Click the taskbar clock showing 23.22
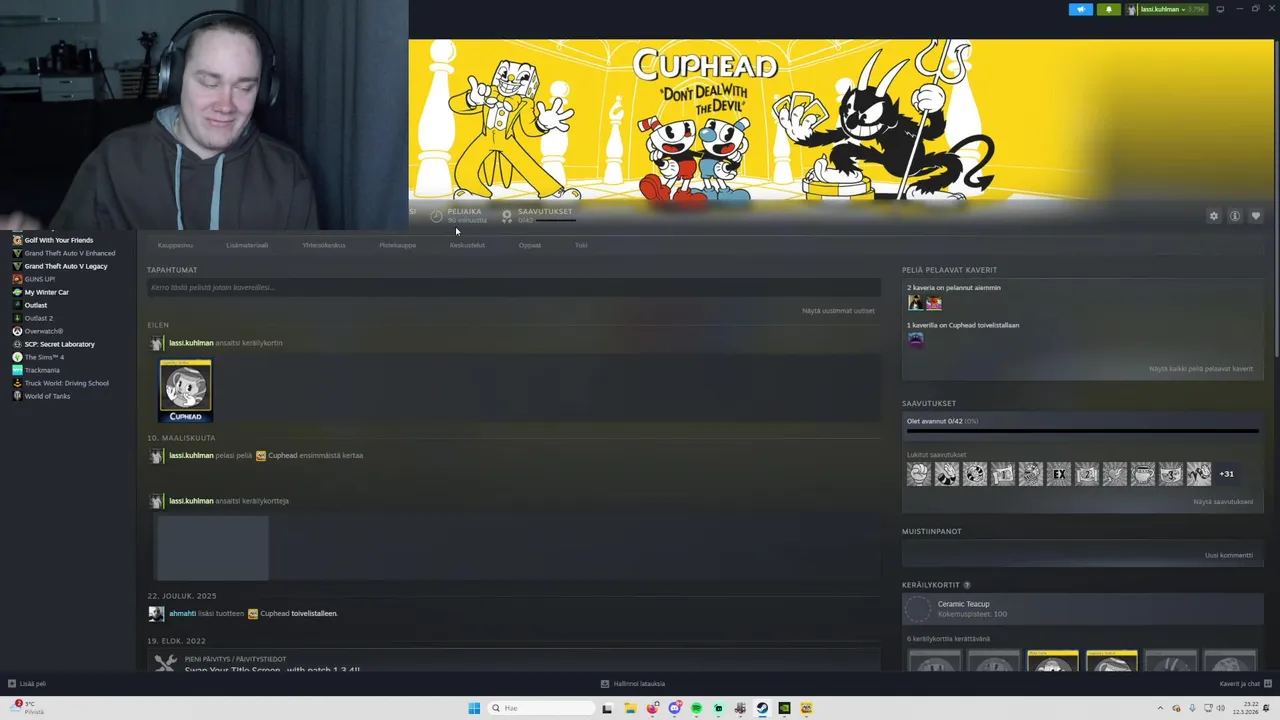 [x=1245, y=708]
